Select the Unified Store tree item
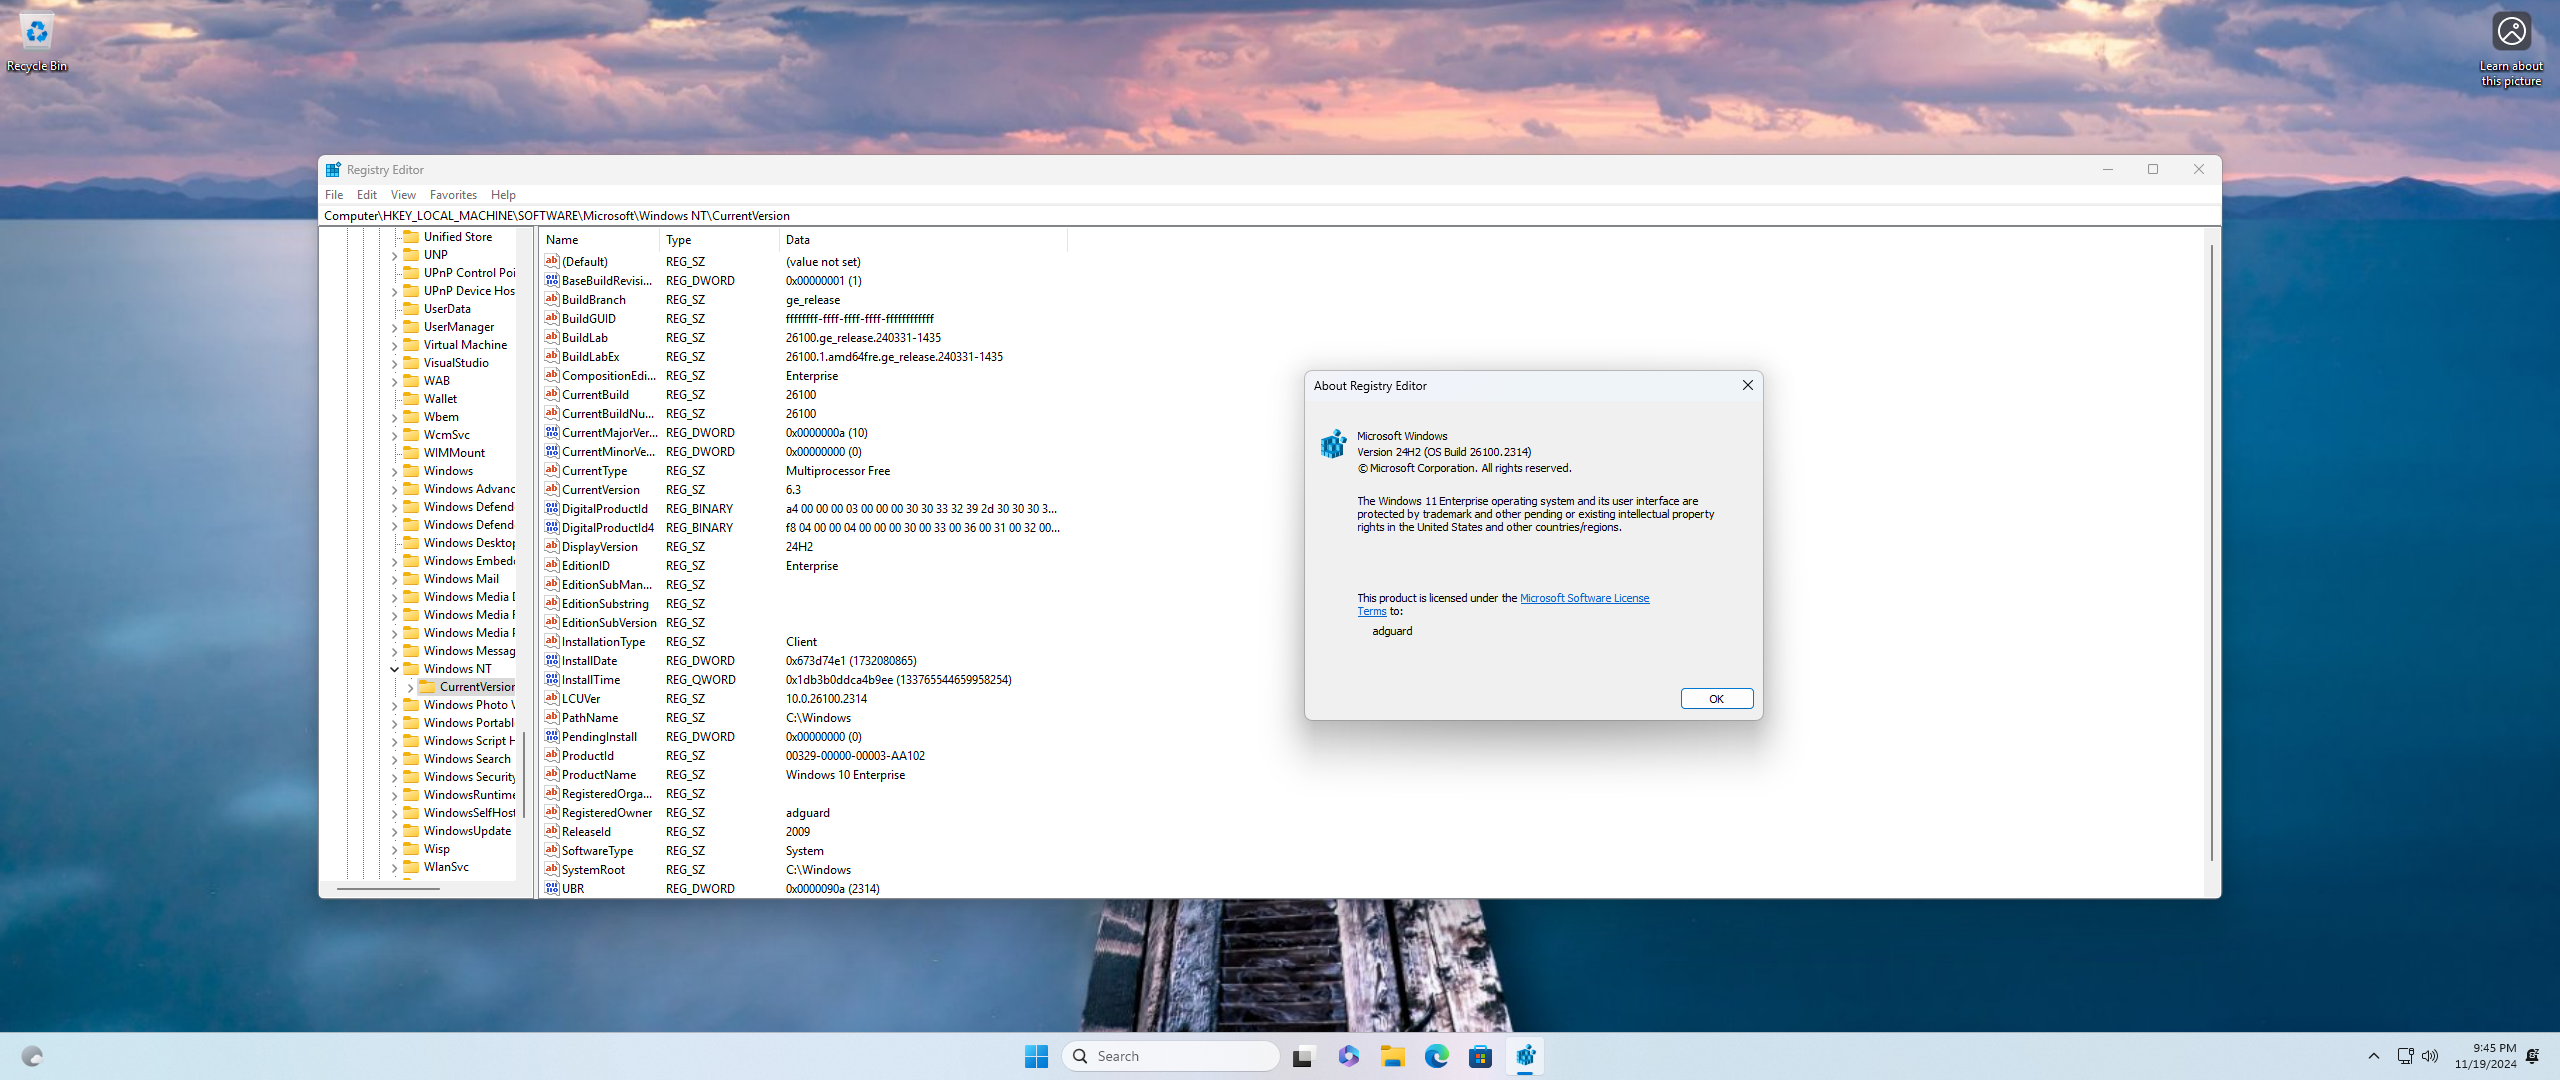Viewport: 2560px width, 1080px height. click(458, 237)
